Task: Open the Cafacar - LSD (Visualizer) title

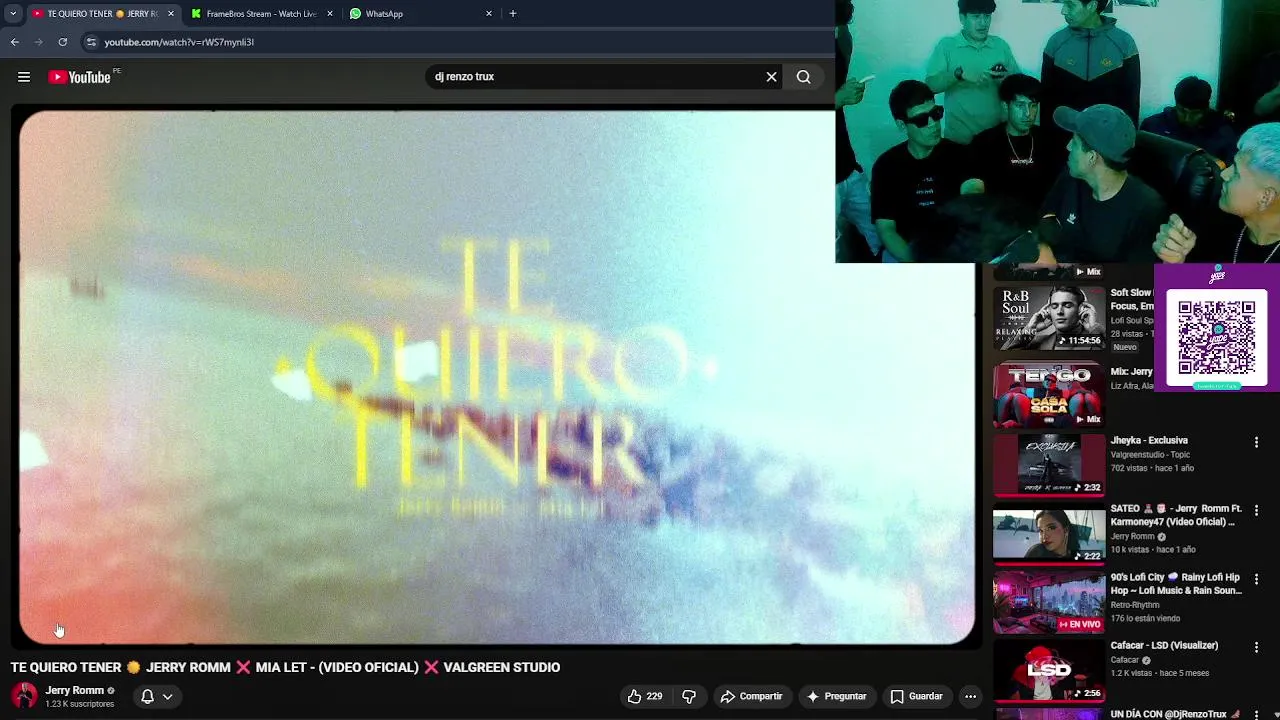Action: click(x=1164, y=646)
